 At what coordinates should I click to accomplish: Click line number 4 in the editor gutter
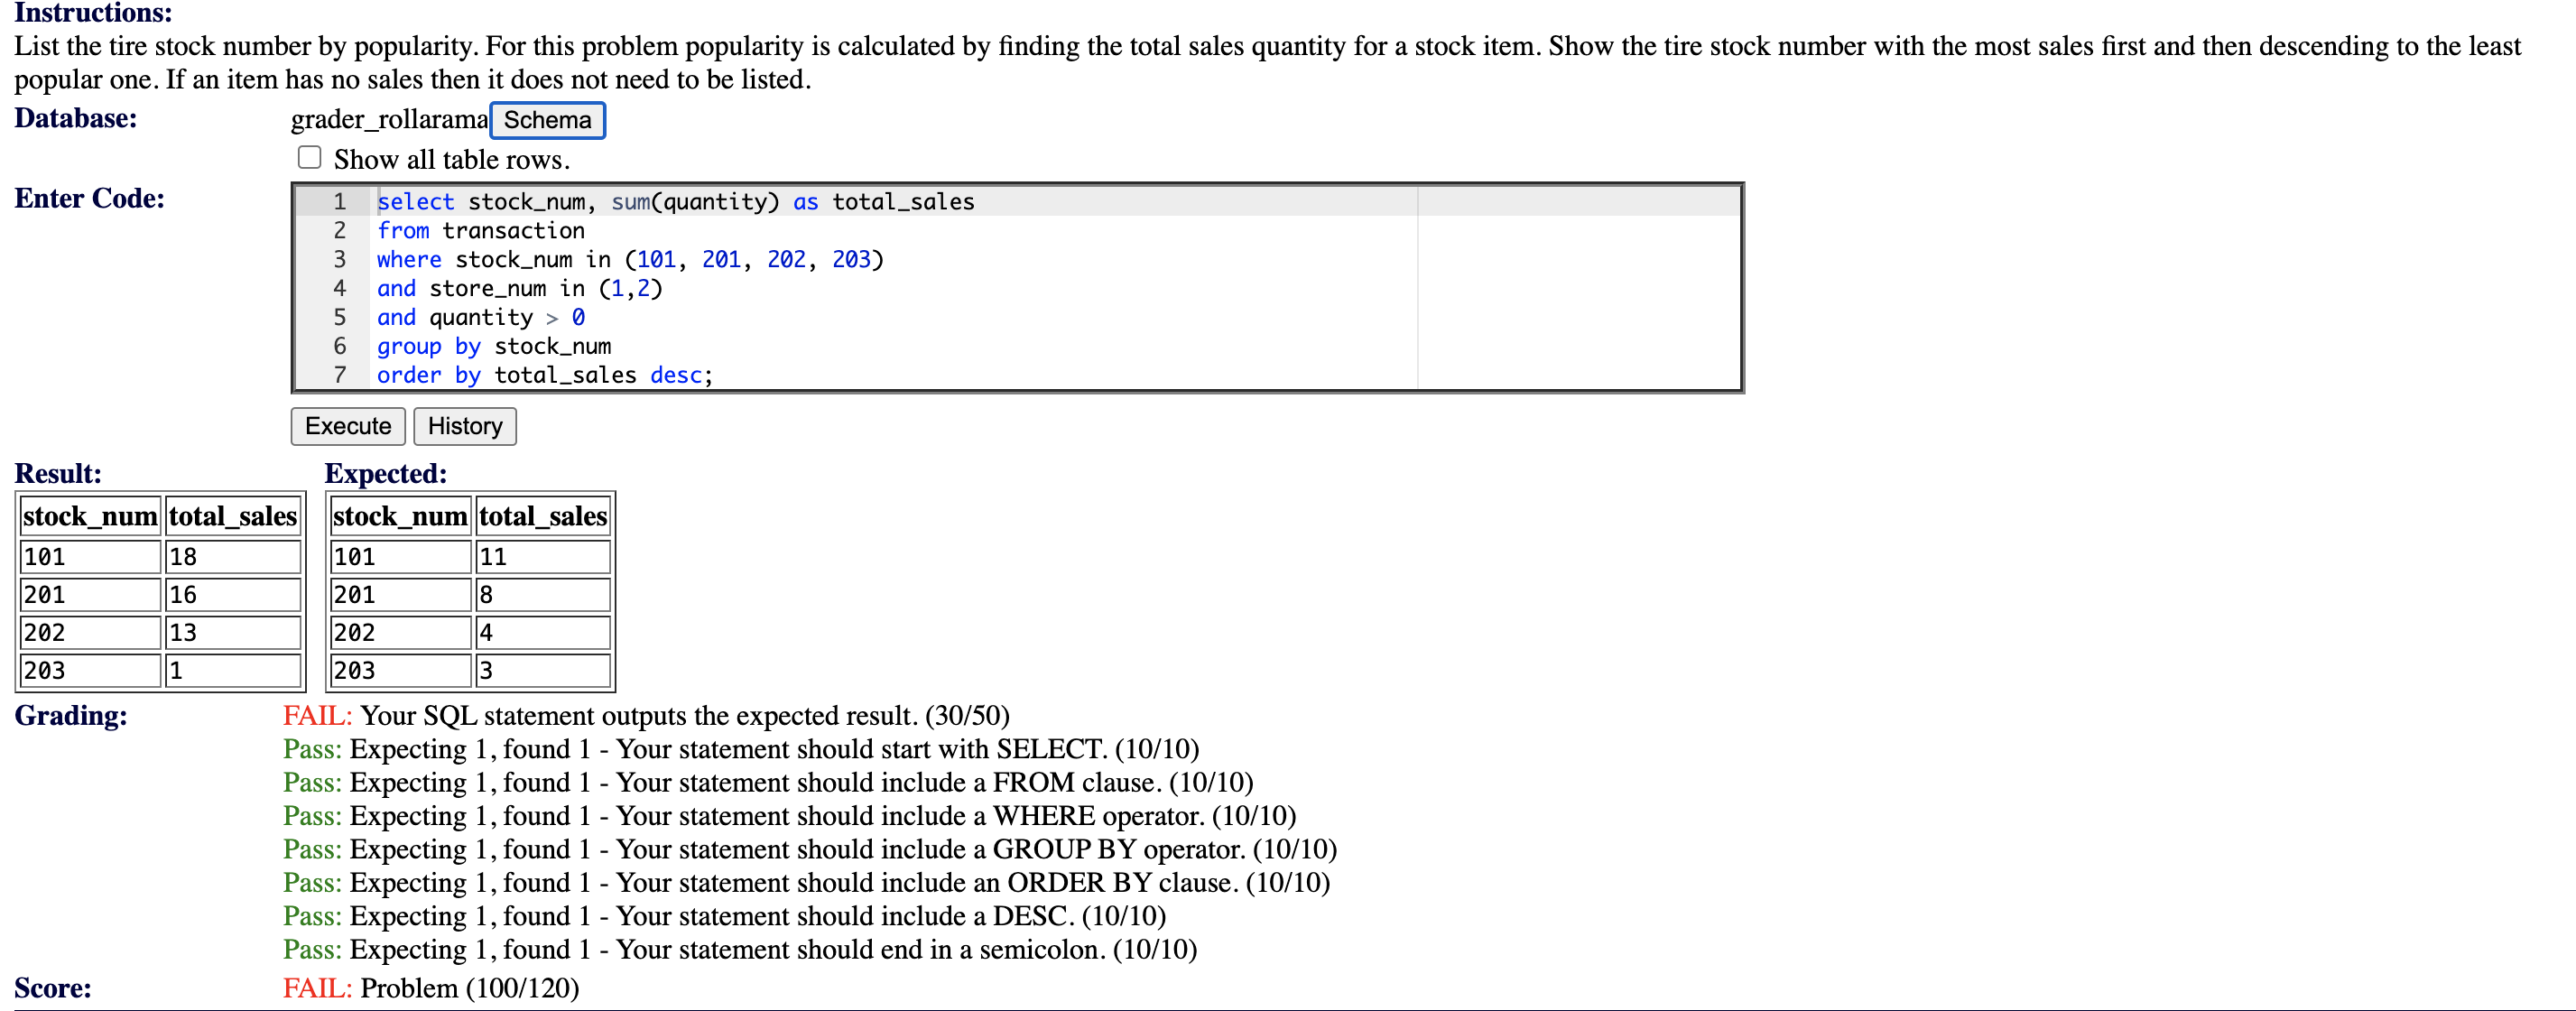340,288
